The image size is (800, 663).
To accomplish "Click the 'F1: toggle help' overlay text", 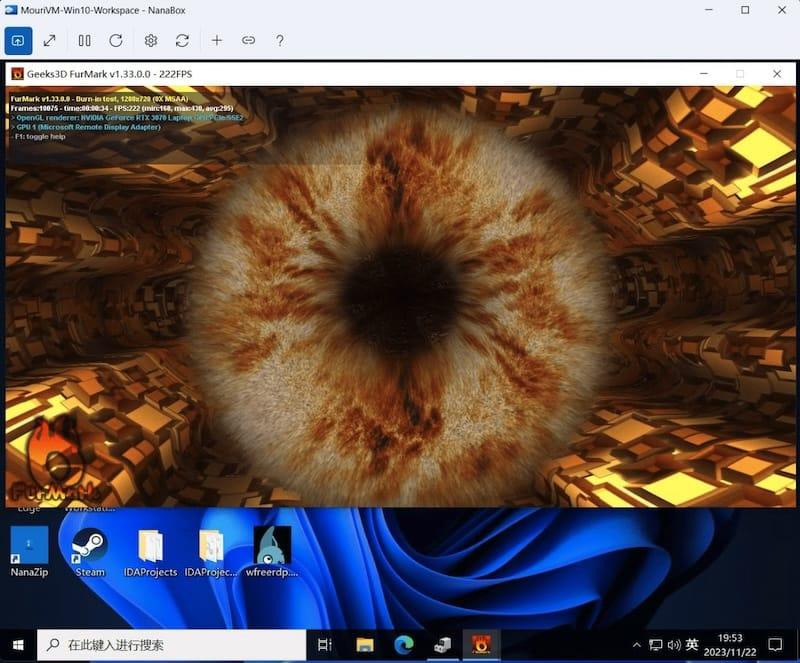I will click(x=38, y=137).
